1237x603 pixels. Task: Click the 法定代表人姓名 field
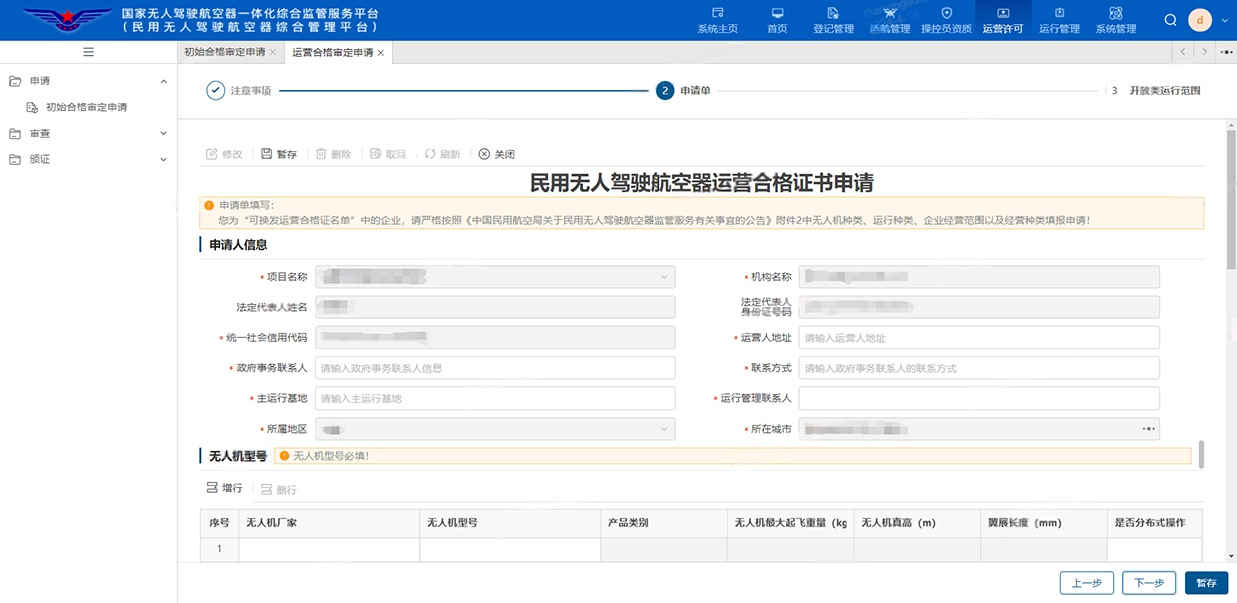click(x=495, y=307)
